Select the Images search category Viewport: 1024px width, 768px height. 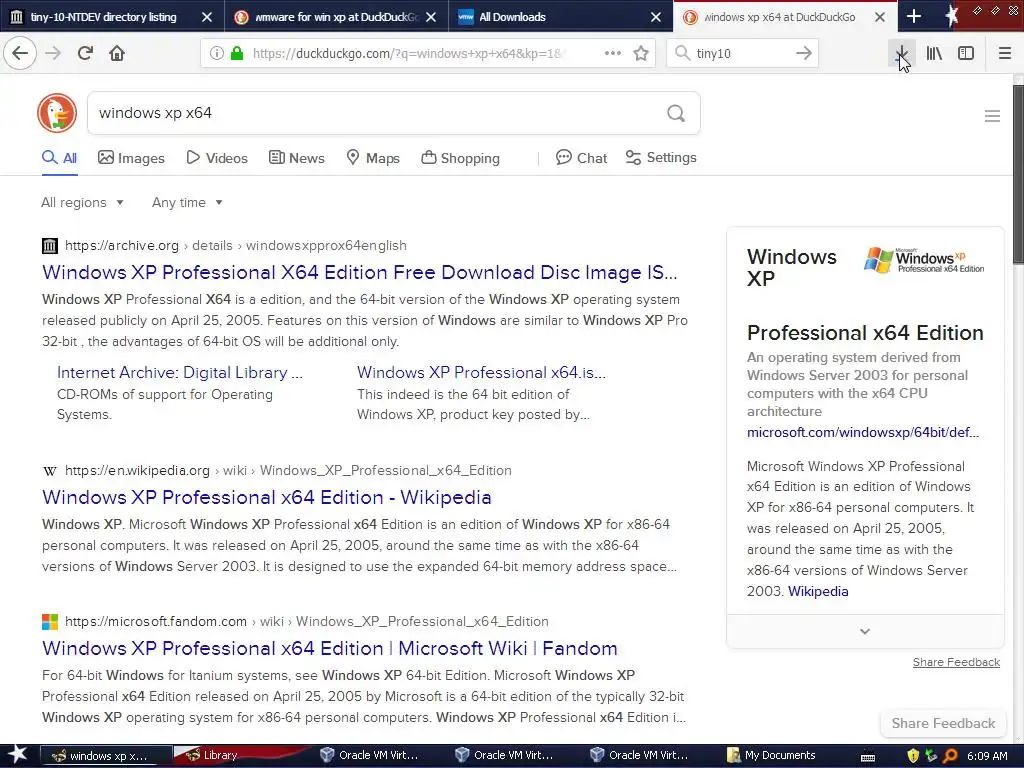click(x=131, y=158)
